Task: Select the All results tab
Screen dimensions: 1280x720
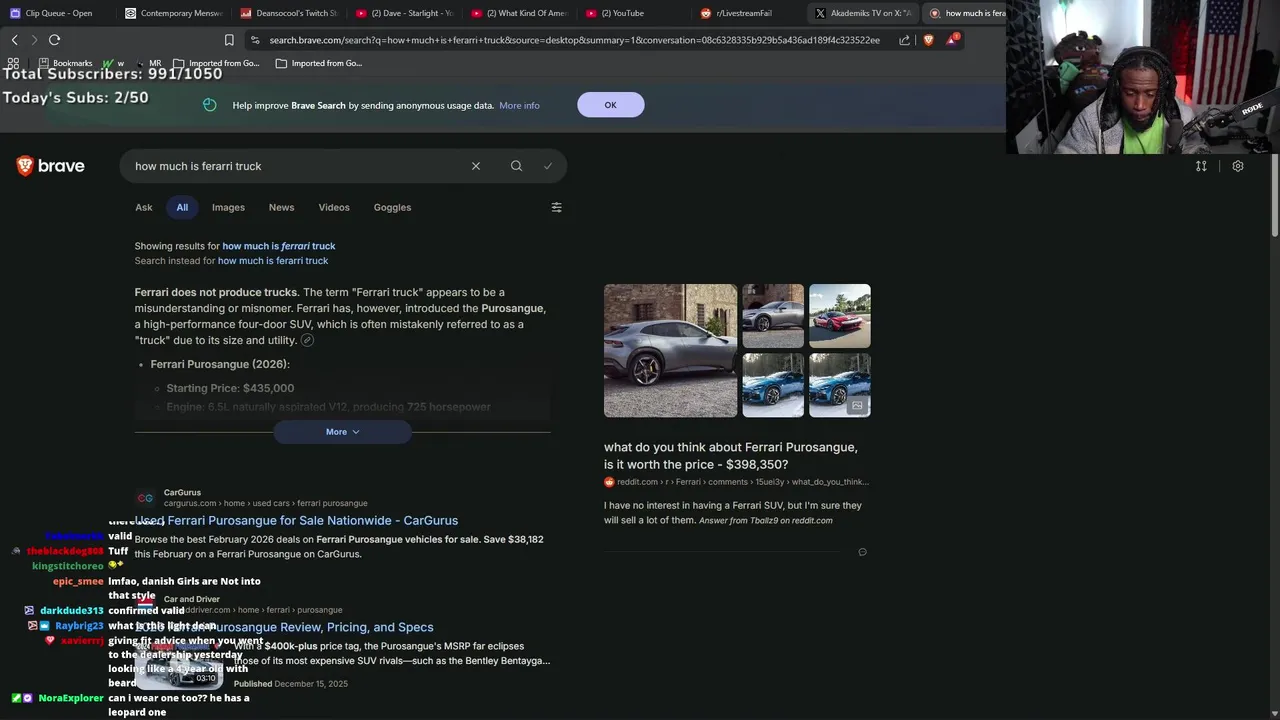Action: point(182,207)
